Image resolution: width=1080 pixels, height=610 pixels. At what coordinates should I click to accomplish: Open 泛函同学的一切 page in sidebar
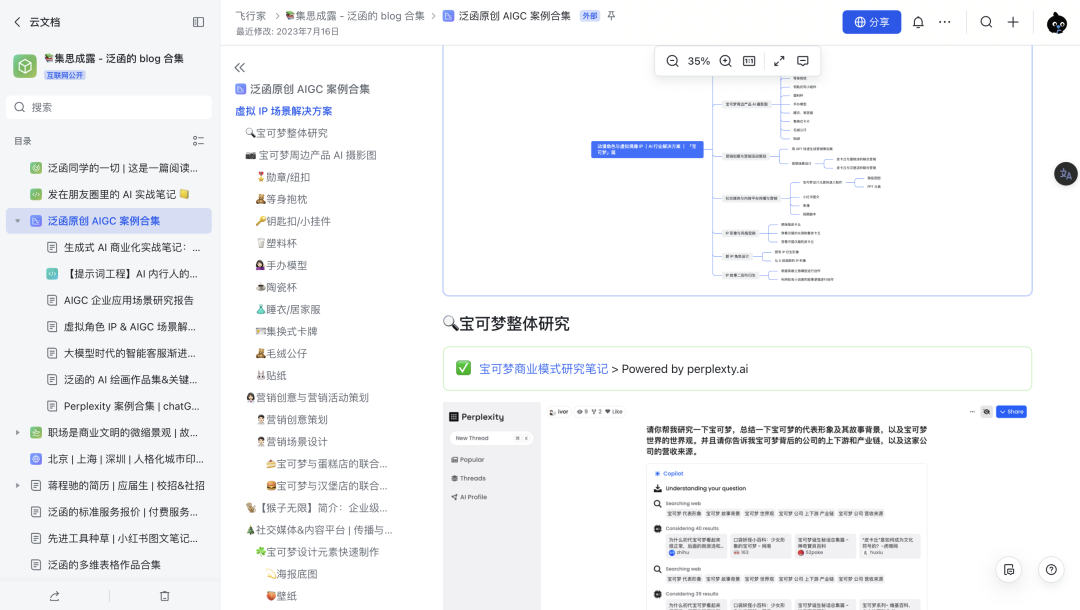point(122,168)
